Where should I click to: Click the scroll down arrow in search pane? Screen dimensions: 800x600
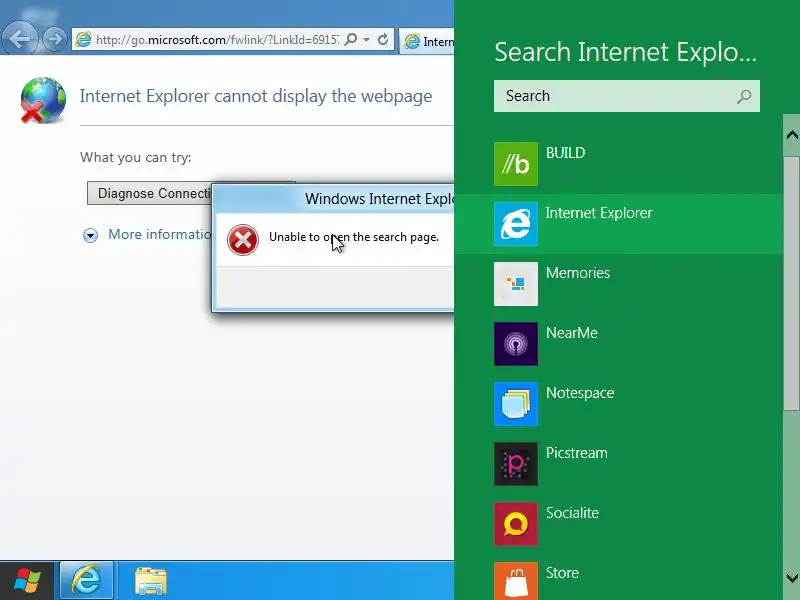pyautogui.click(x=792, y=579)
